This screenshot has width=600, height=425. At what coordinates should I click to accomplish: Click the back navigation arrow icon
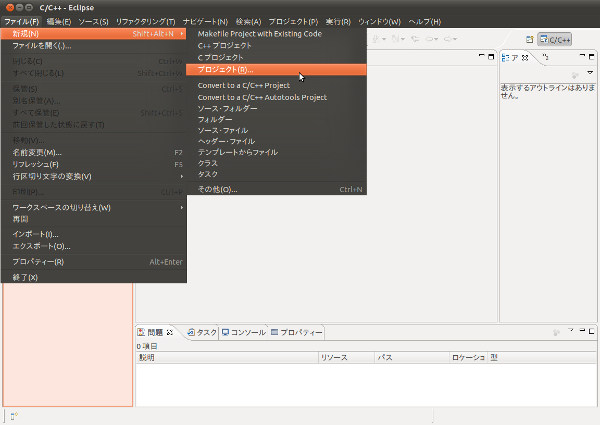tap(429, 39)
